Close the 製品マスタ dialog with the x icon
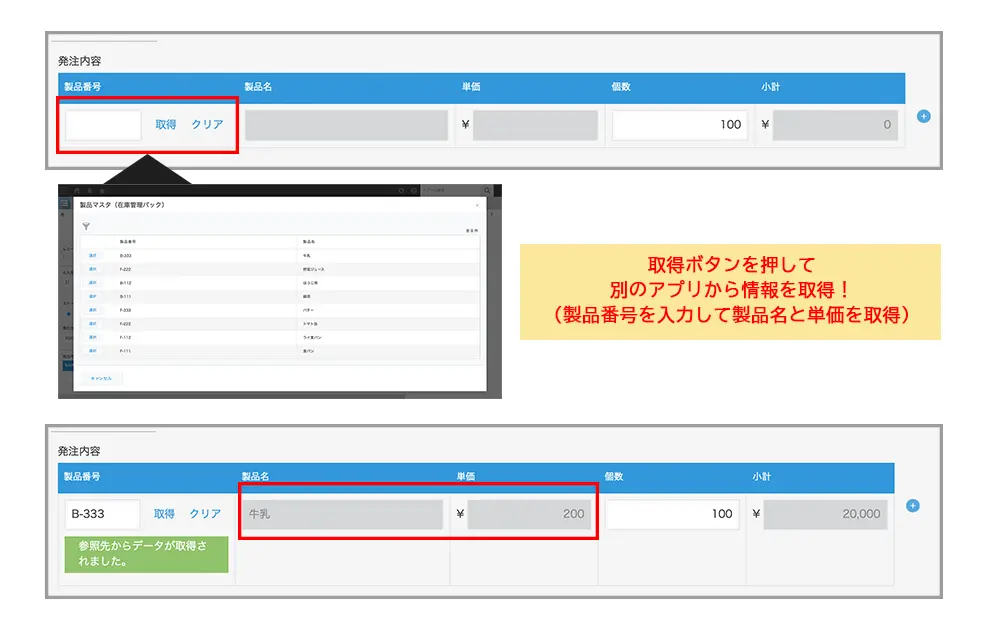990x627 pixels. click(x=477, y=205)
